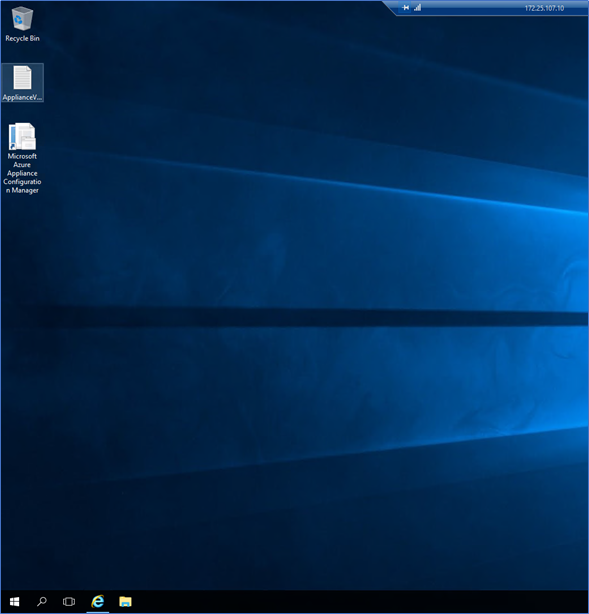Check the connection signal strength icon
The height and width of the screenshot is (614, 589).
(x=417, y=7)
